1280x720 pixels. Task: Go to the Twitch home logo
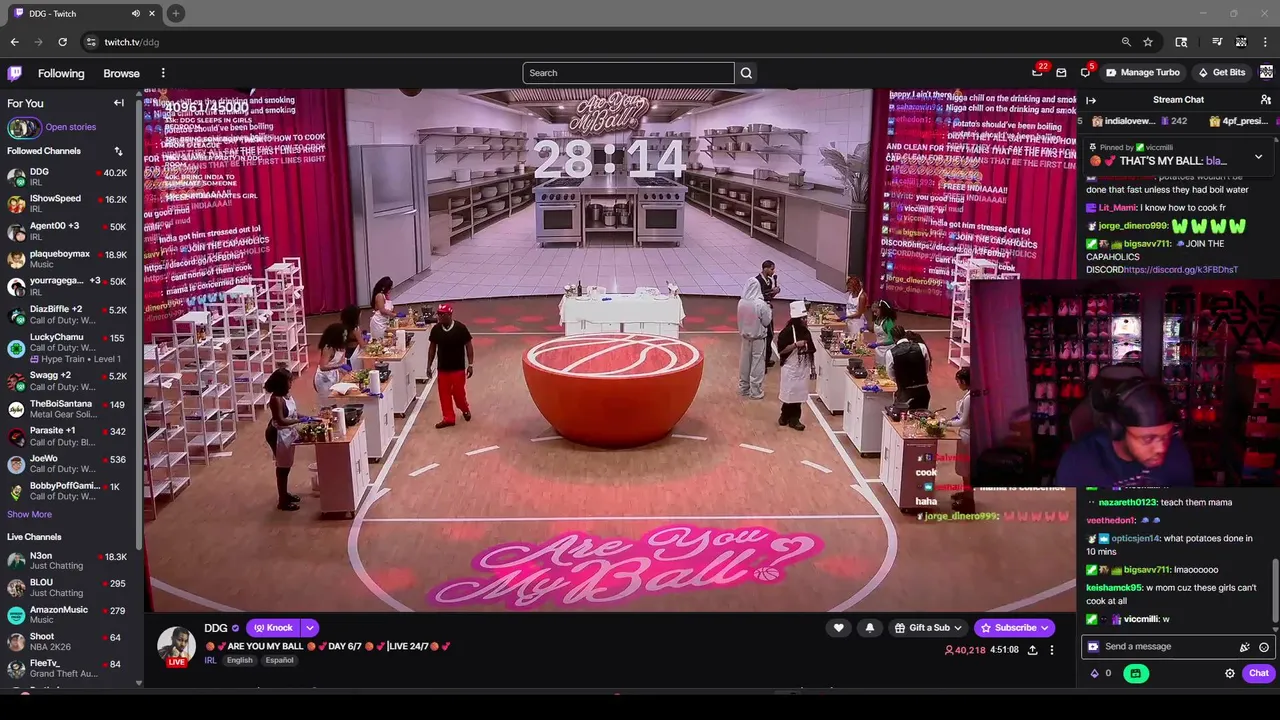point(15,73)
